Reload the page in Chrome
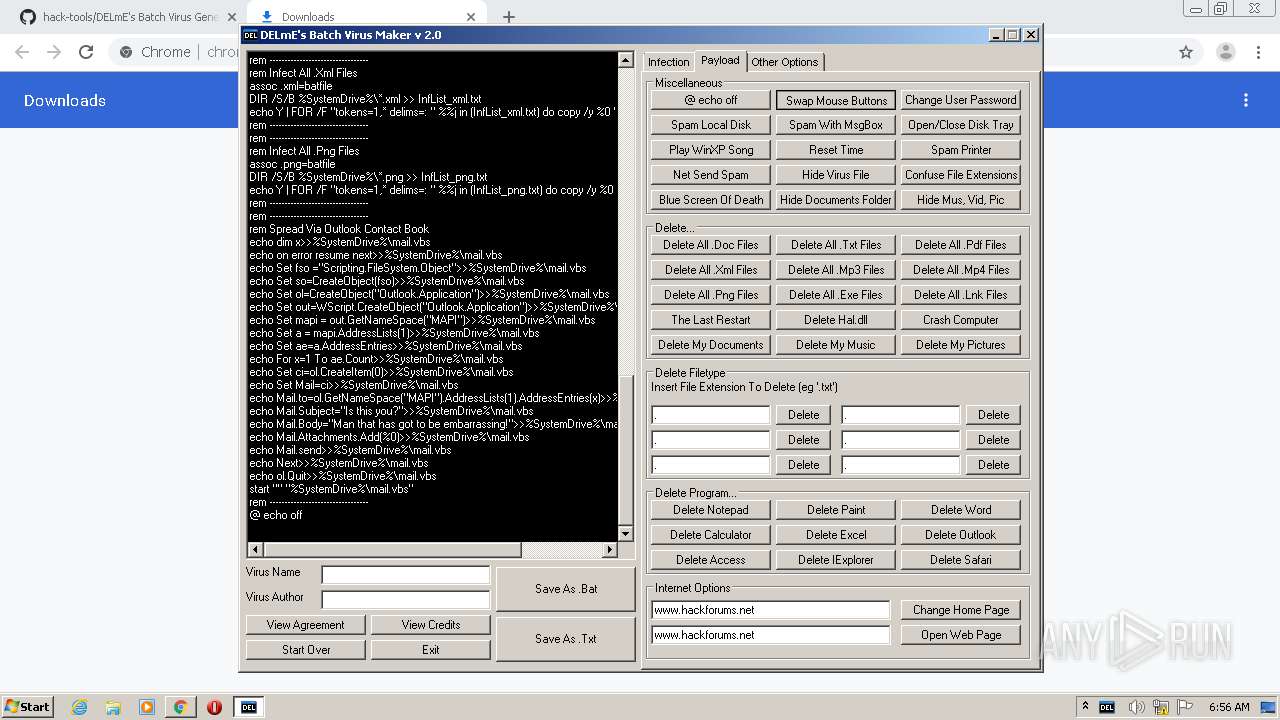 coord(86,52)
